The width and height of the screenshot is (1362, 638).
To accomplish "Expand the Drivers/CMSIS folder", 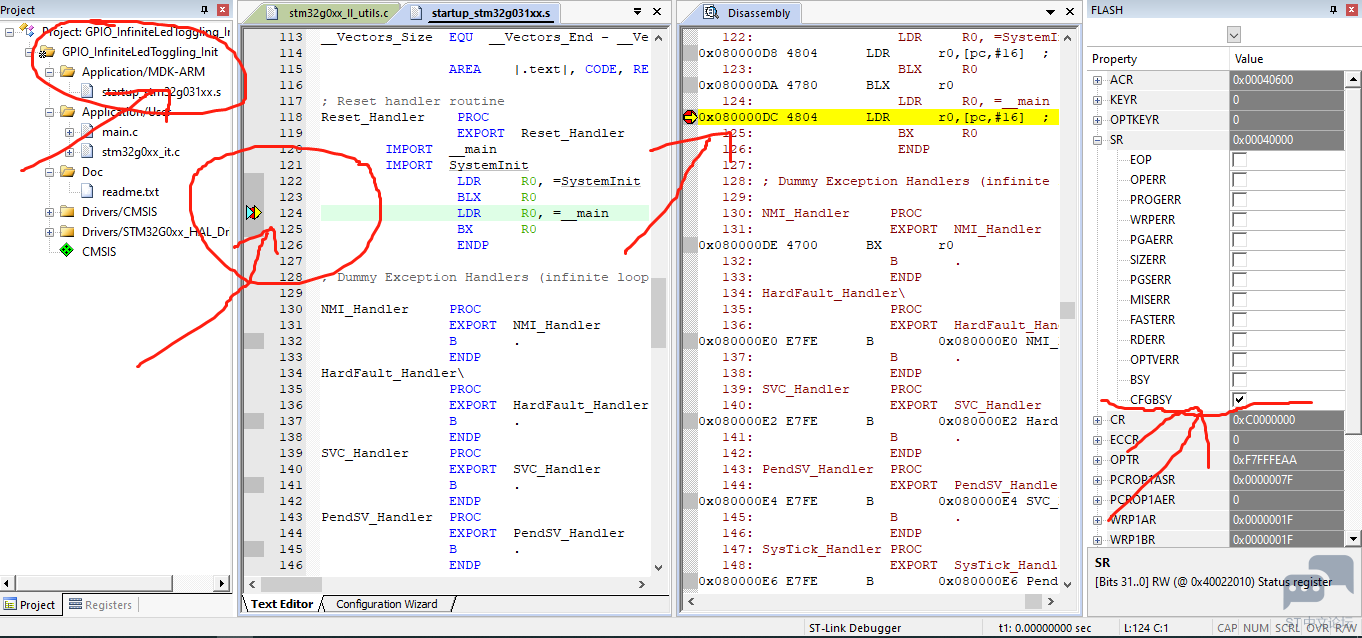I will (50, 212).
